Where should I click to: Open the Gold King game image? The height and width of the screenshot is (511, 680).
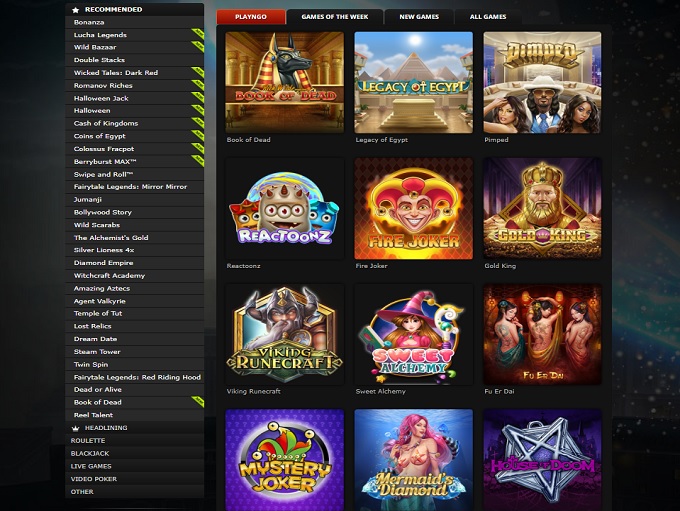(x=542, y=208)
